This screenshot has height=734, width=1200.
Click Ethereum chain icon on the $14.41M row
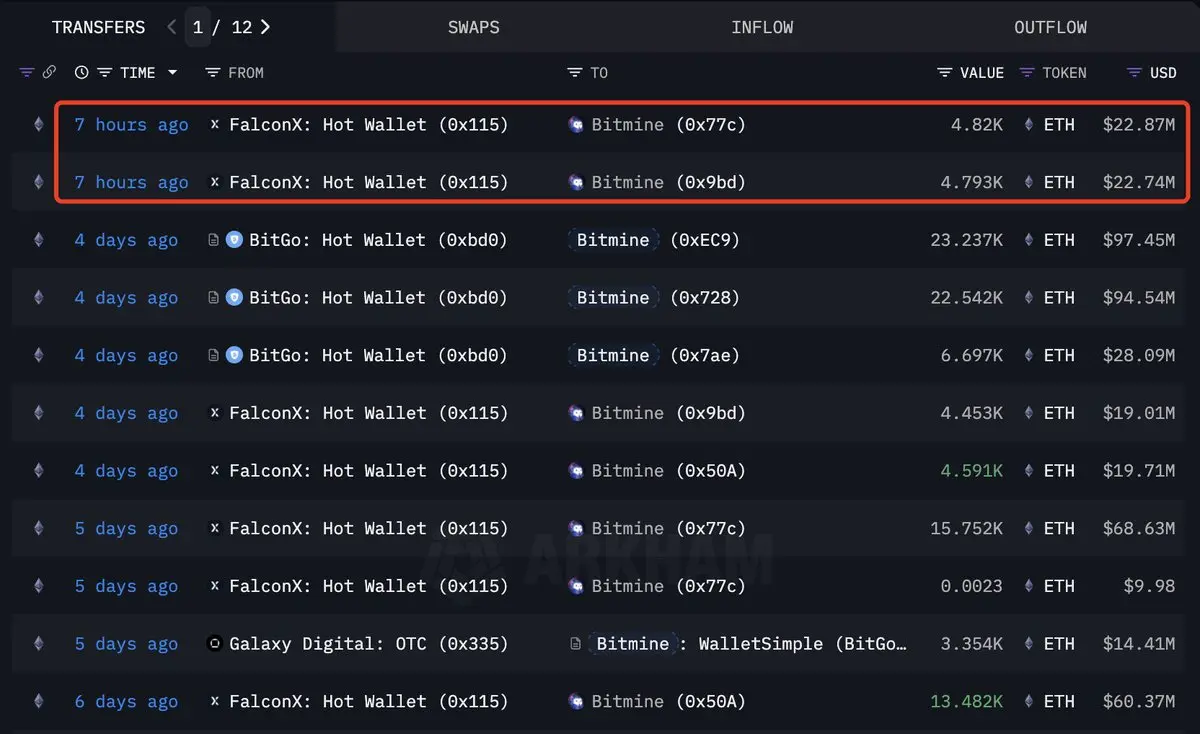pyautogui.click(x=39, y=644)
